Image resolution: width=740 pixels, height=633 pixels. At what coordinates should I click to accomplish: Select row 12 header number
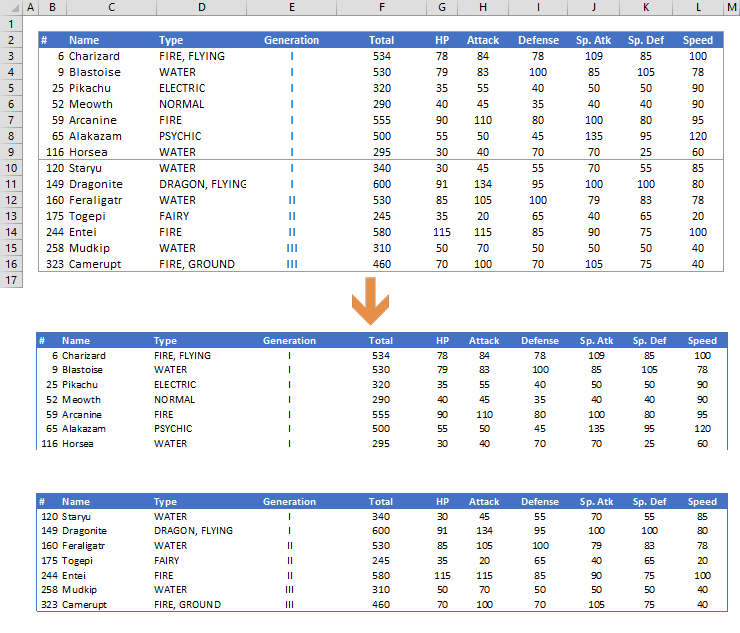tap(11, 200)
